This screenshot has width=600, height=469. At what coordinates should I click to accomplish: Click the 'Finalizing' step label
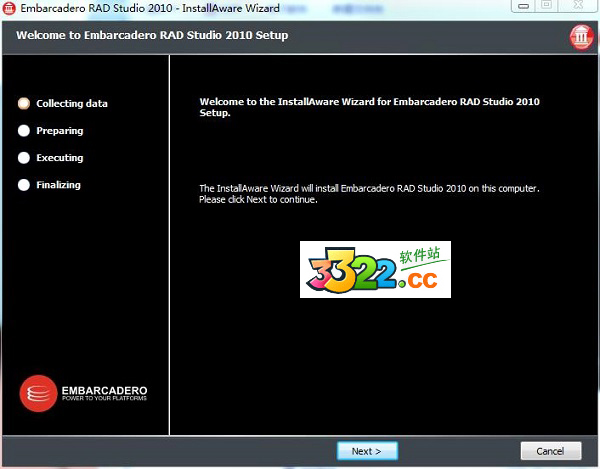[59, 185]
